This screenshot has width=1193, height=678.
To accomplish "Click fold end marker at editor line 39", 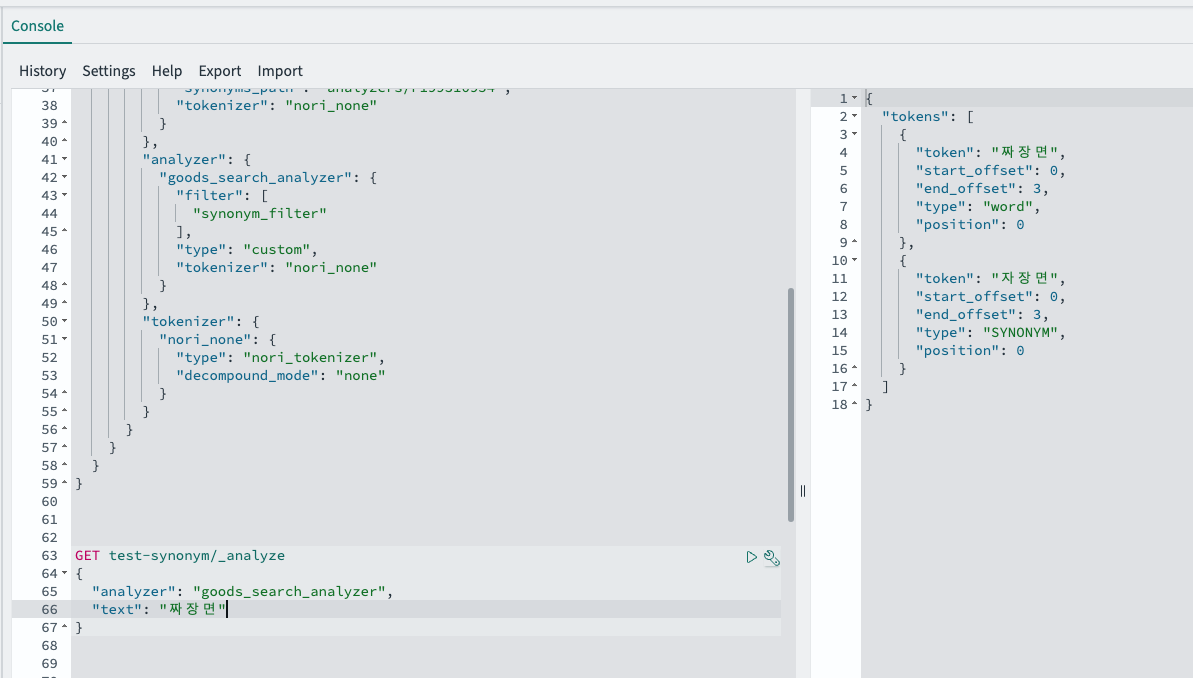I will pyautogui.click(x=65, y=123).
